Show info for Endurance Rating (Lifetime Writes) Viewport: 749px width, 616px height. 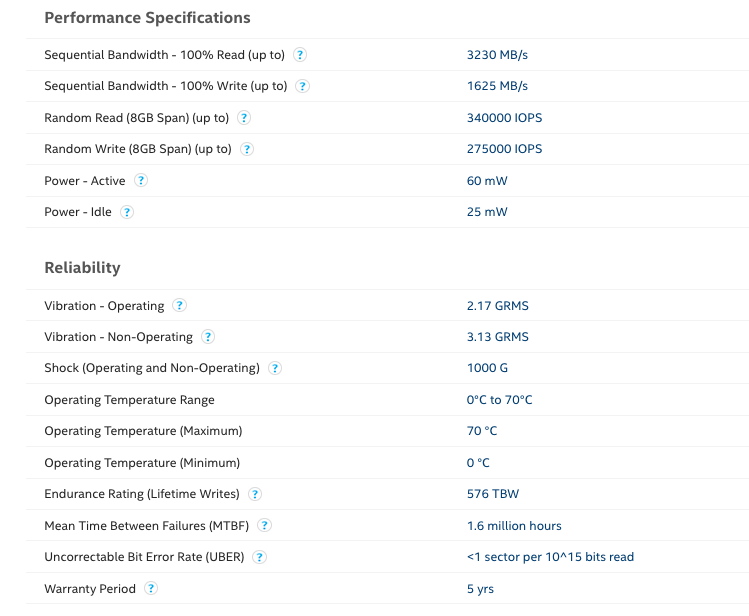pyautogui.click(x=255, y=494)
